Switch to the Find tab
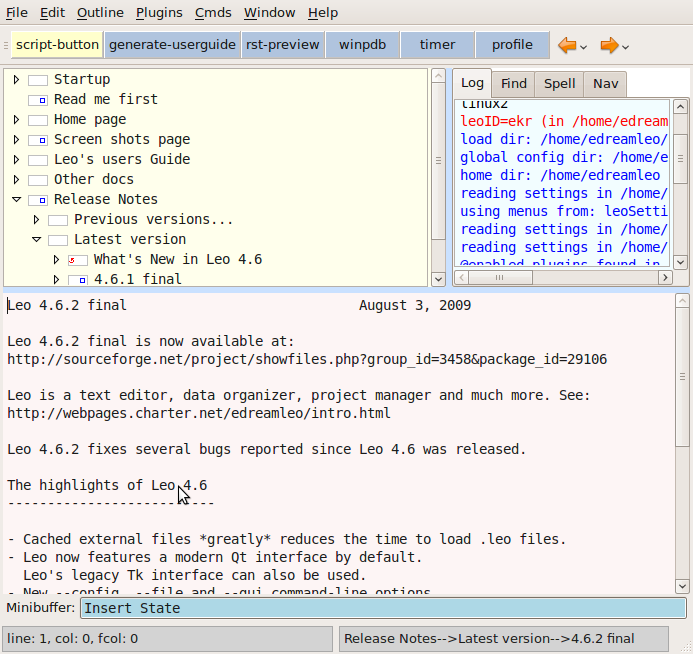 pos(514,84)
